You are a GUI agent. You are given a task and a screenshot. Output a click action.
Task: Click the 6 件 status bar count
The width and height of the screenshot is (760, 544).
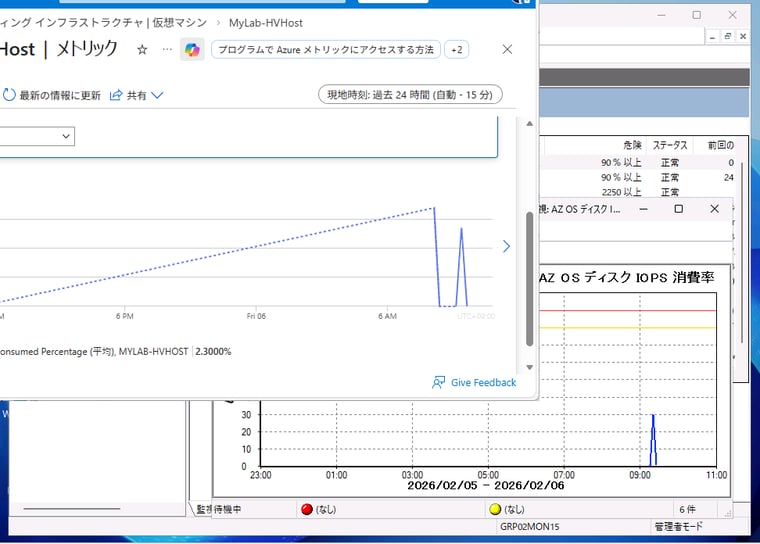click(687, 509)
